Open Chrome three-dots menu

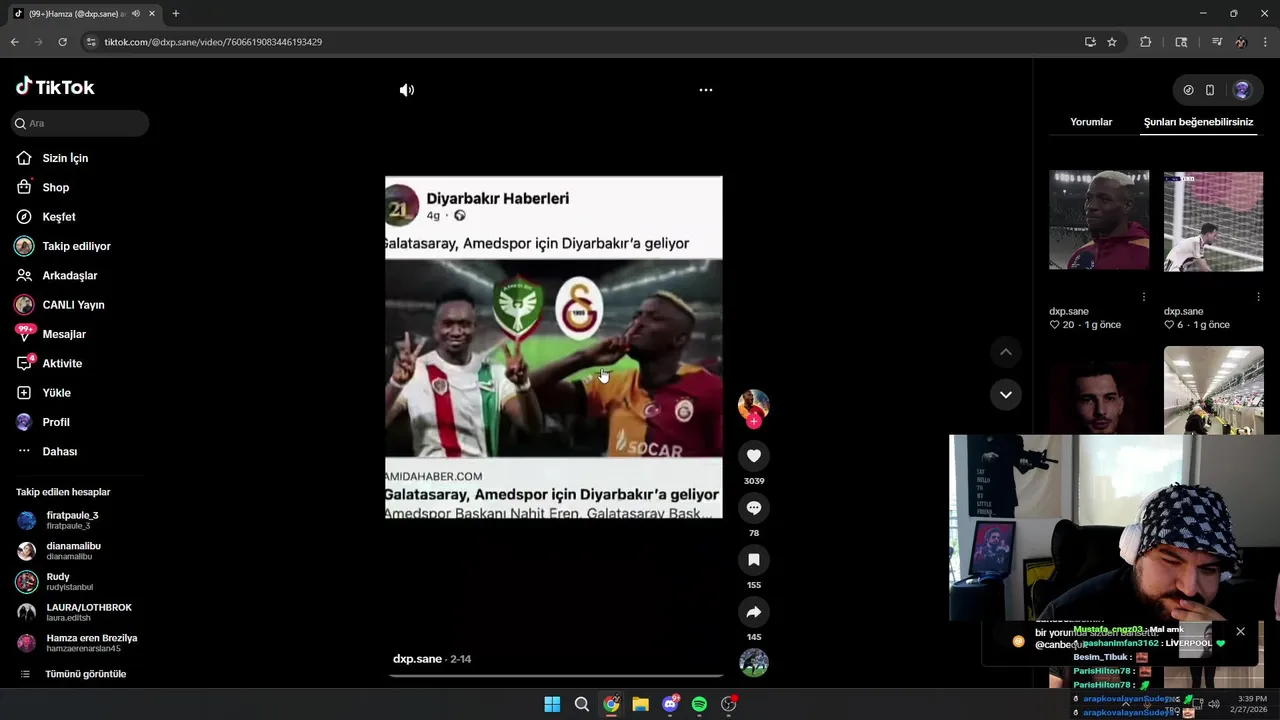(1266, 42)
